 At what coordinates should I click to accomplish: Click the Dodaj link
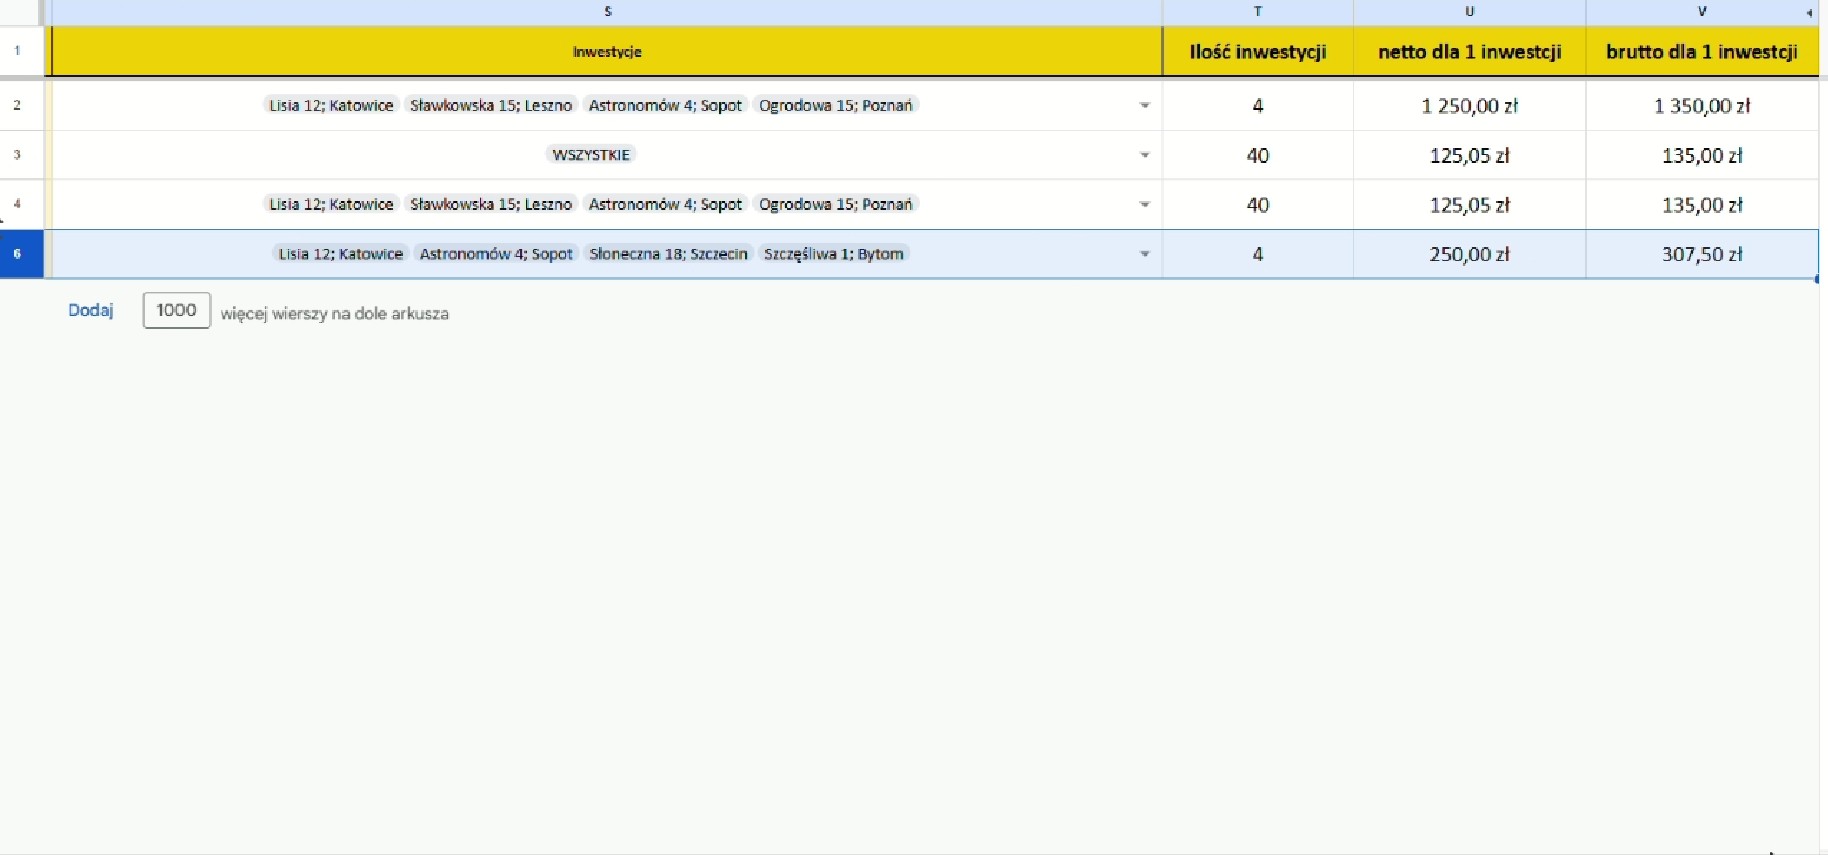(x=91, y=310)
